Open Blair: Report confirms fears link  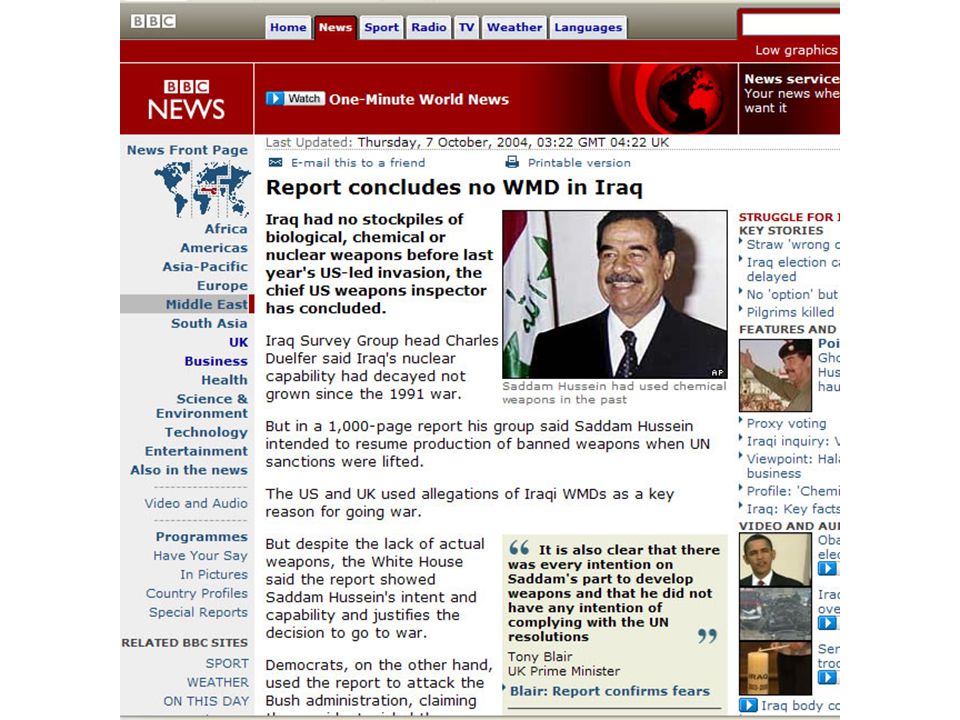(x=610, y=691)
